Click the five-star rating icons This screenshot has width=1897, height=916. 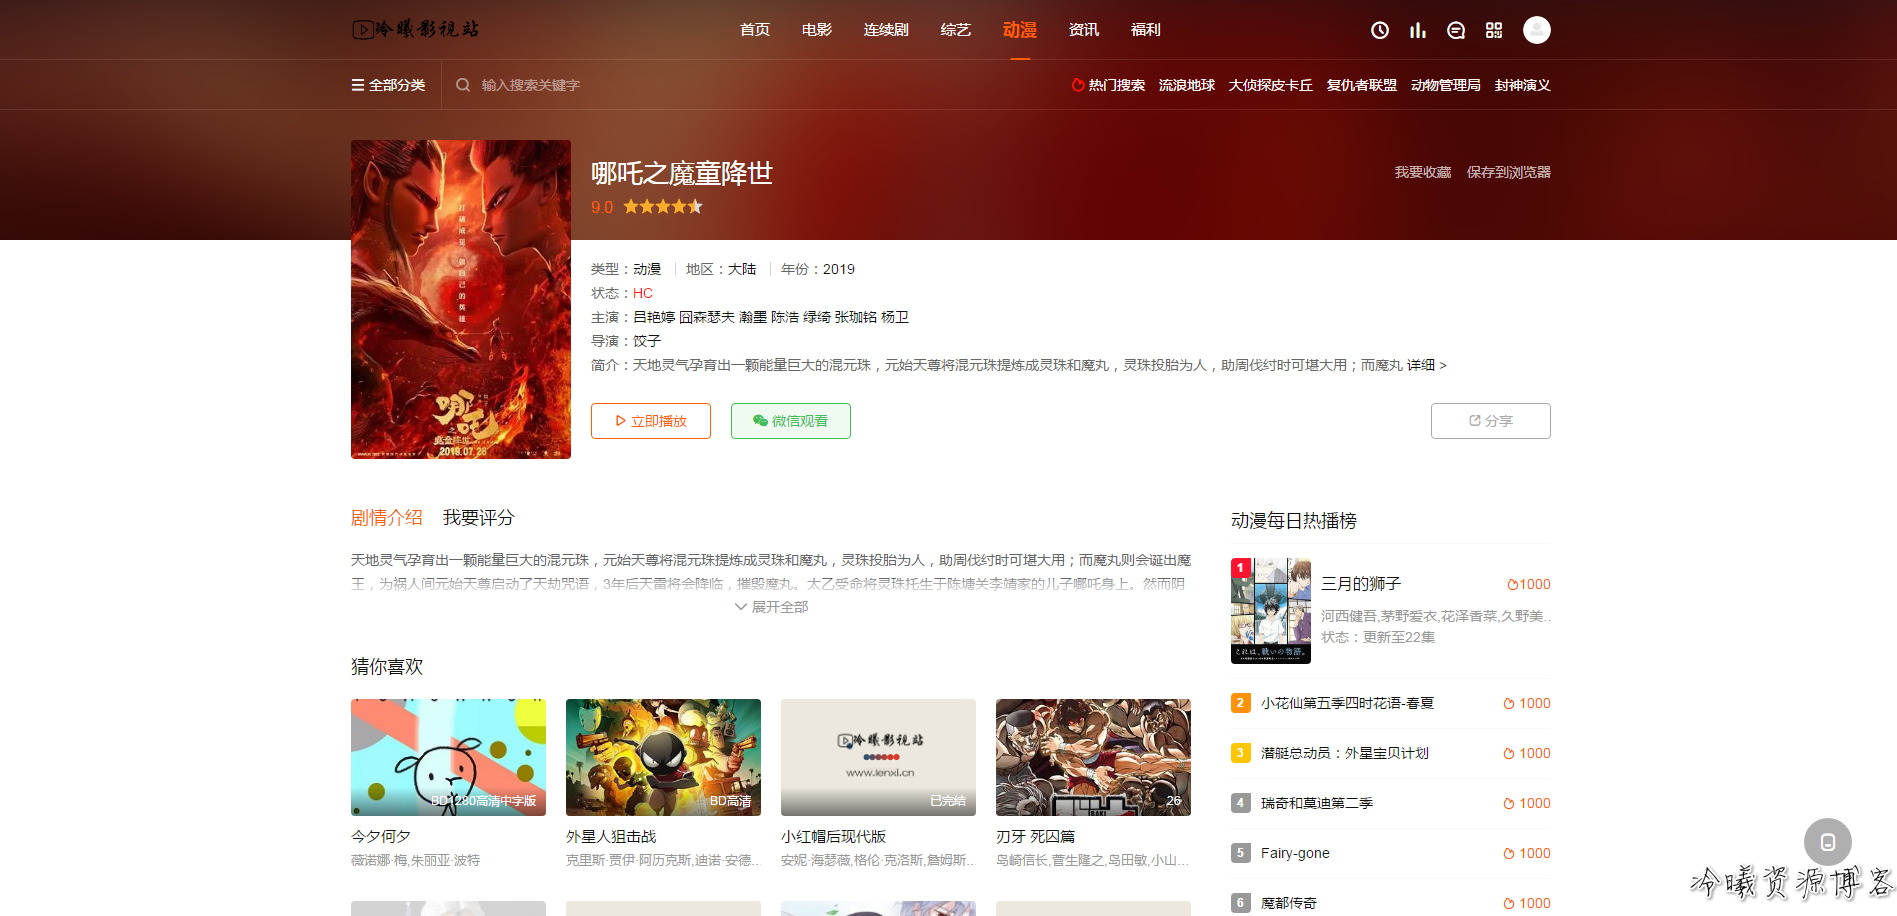(x=663, y=207)
